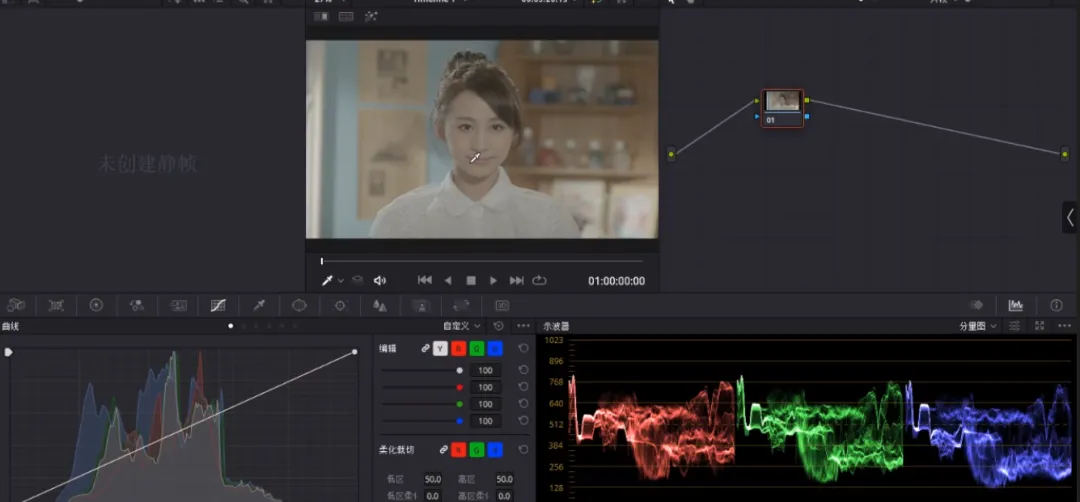Reset the green intensity slider
Image resolution: width=1080 pixels, height=502 pixels.
(x=523, y=404)
